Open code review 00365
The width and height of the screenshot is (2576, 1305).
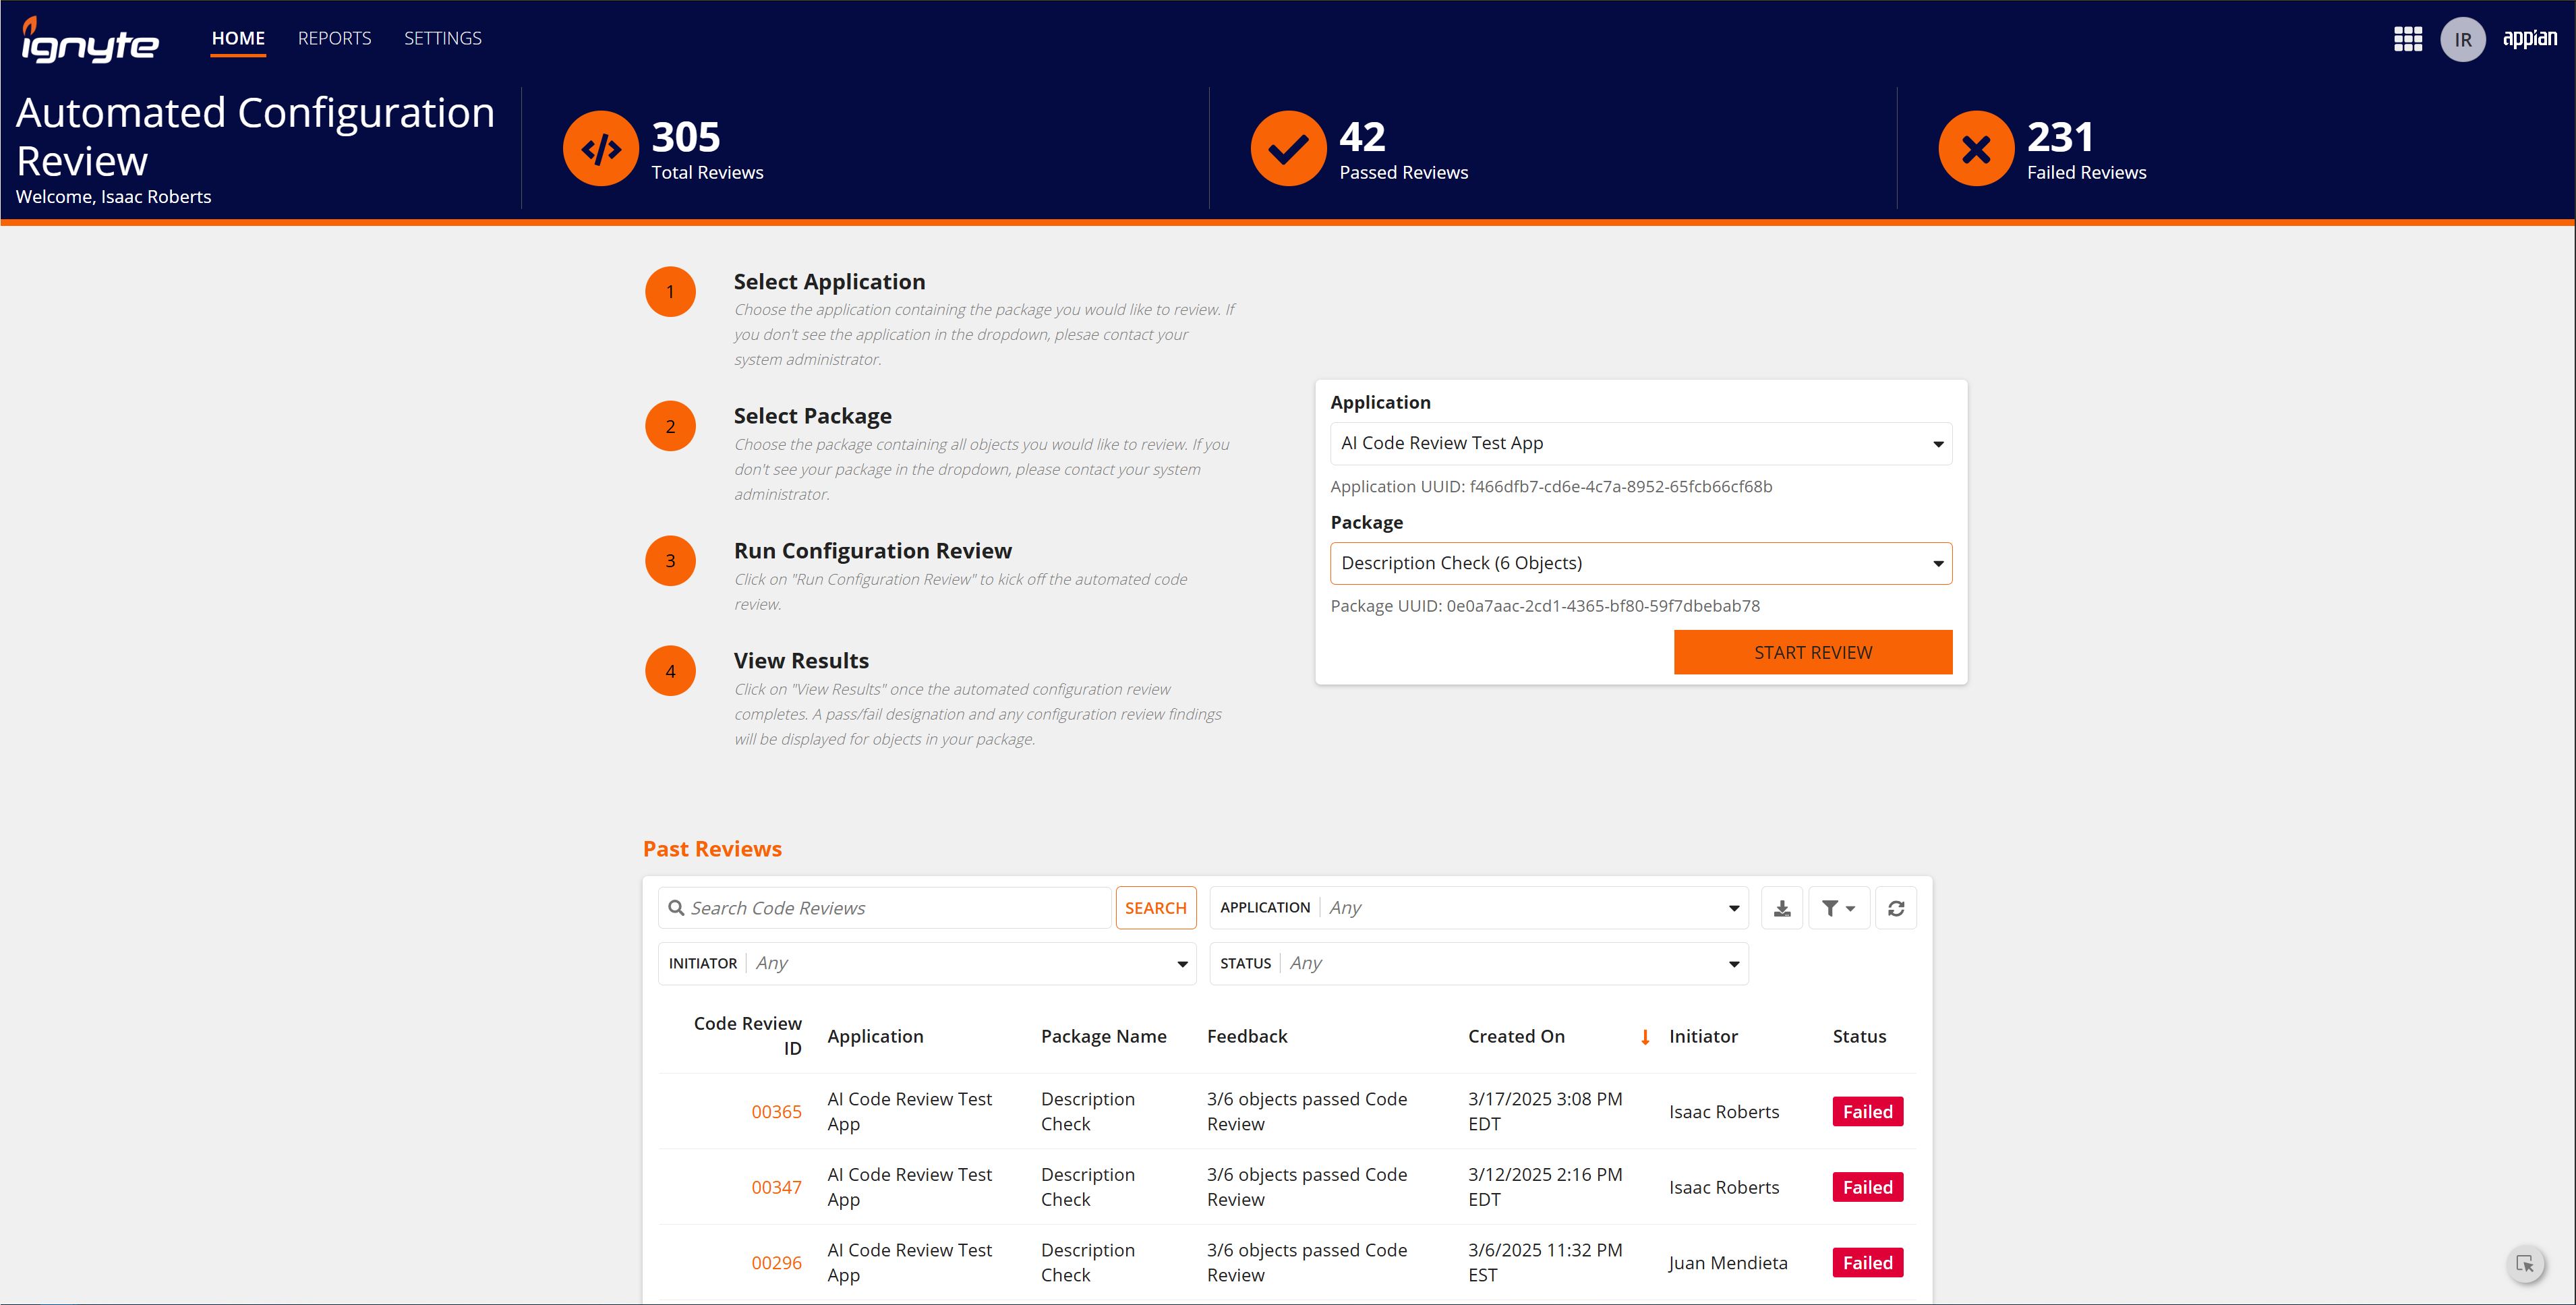pyautogui.click(x=776, y=1112)
